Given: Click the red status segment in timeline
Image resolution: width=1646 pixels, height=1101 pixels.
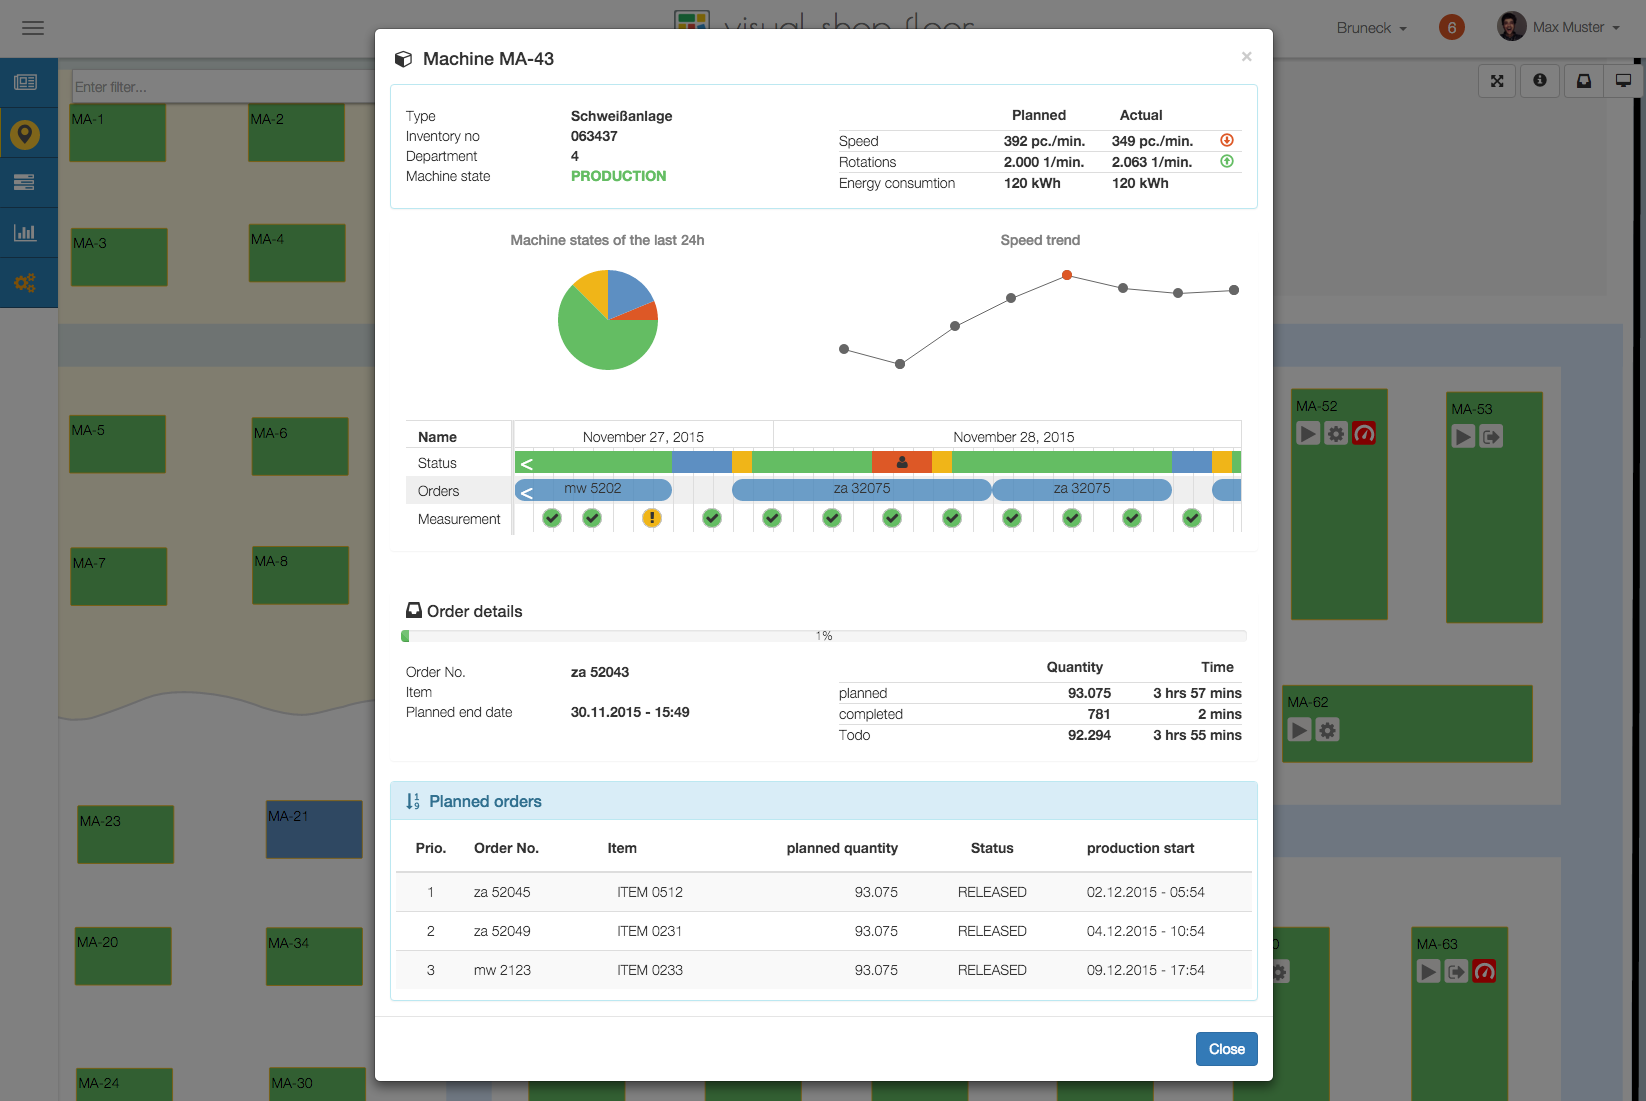Looking at the screenshot, I should point(902,462).
